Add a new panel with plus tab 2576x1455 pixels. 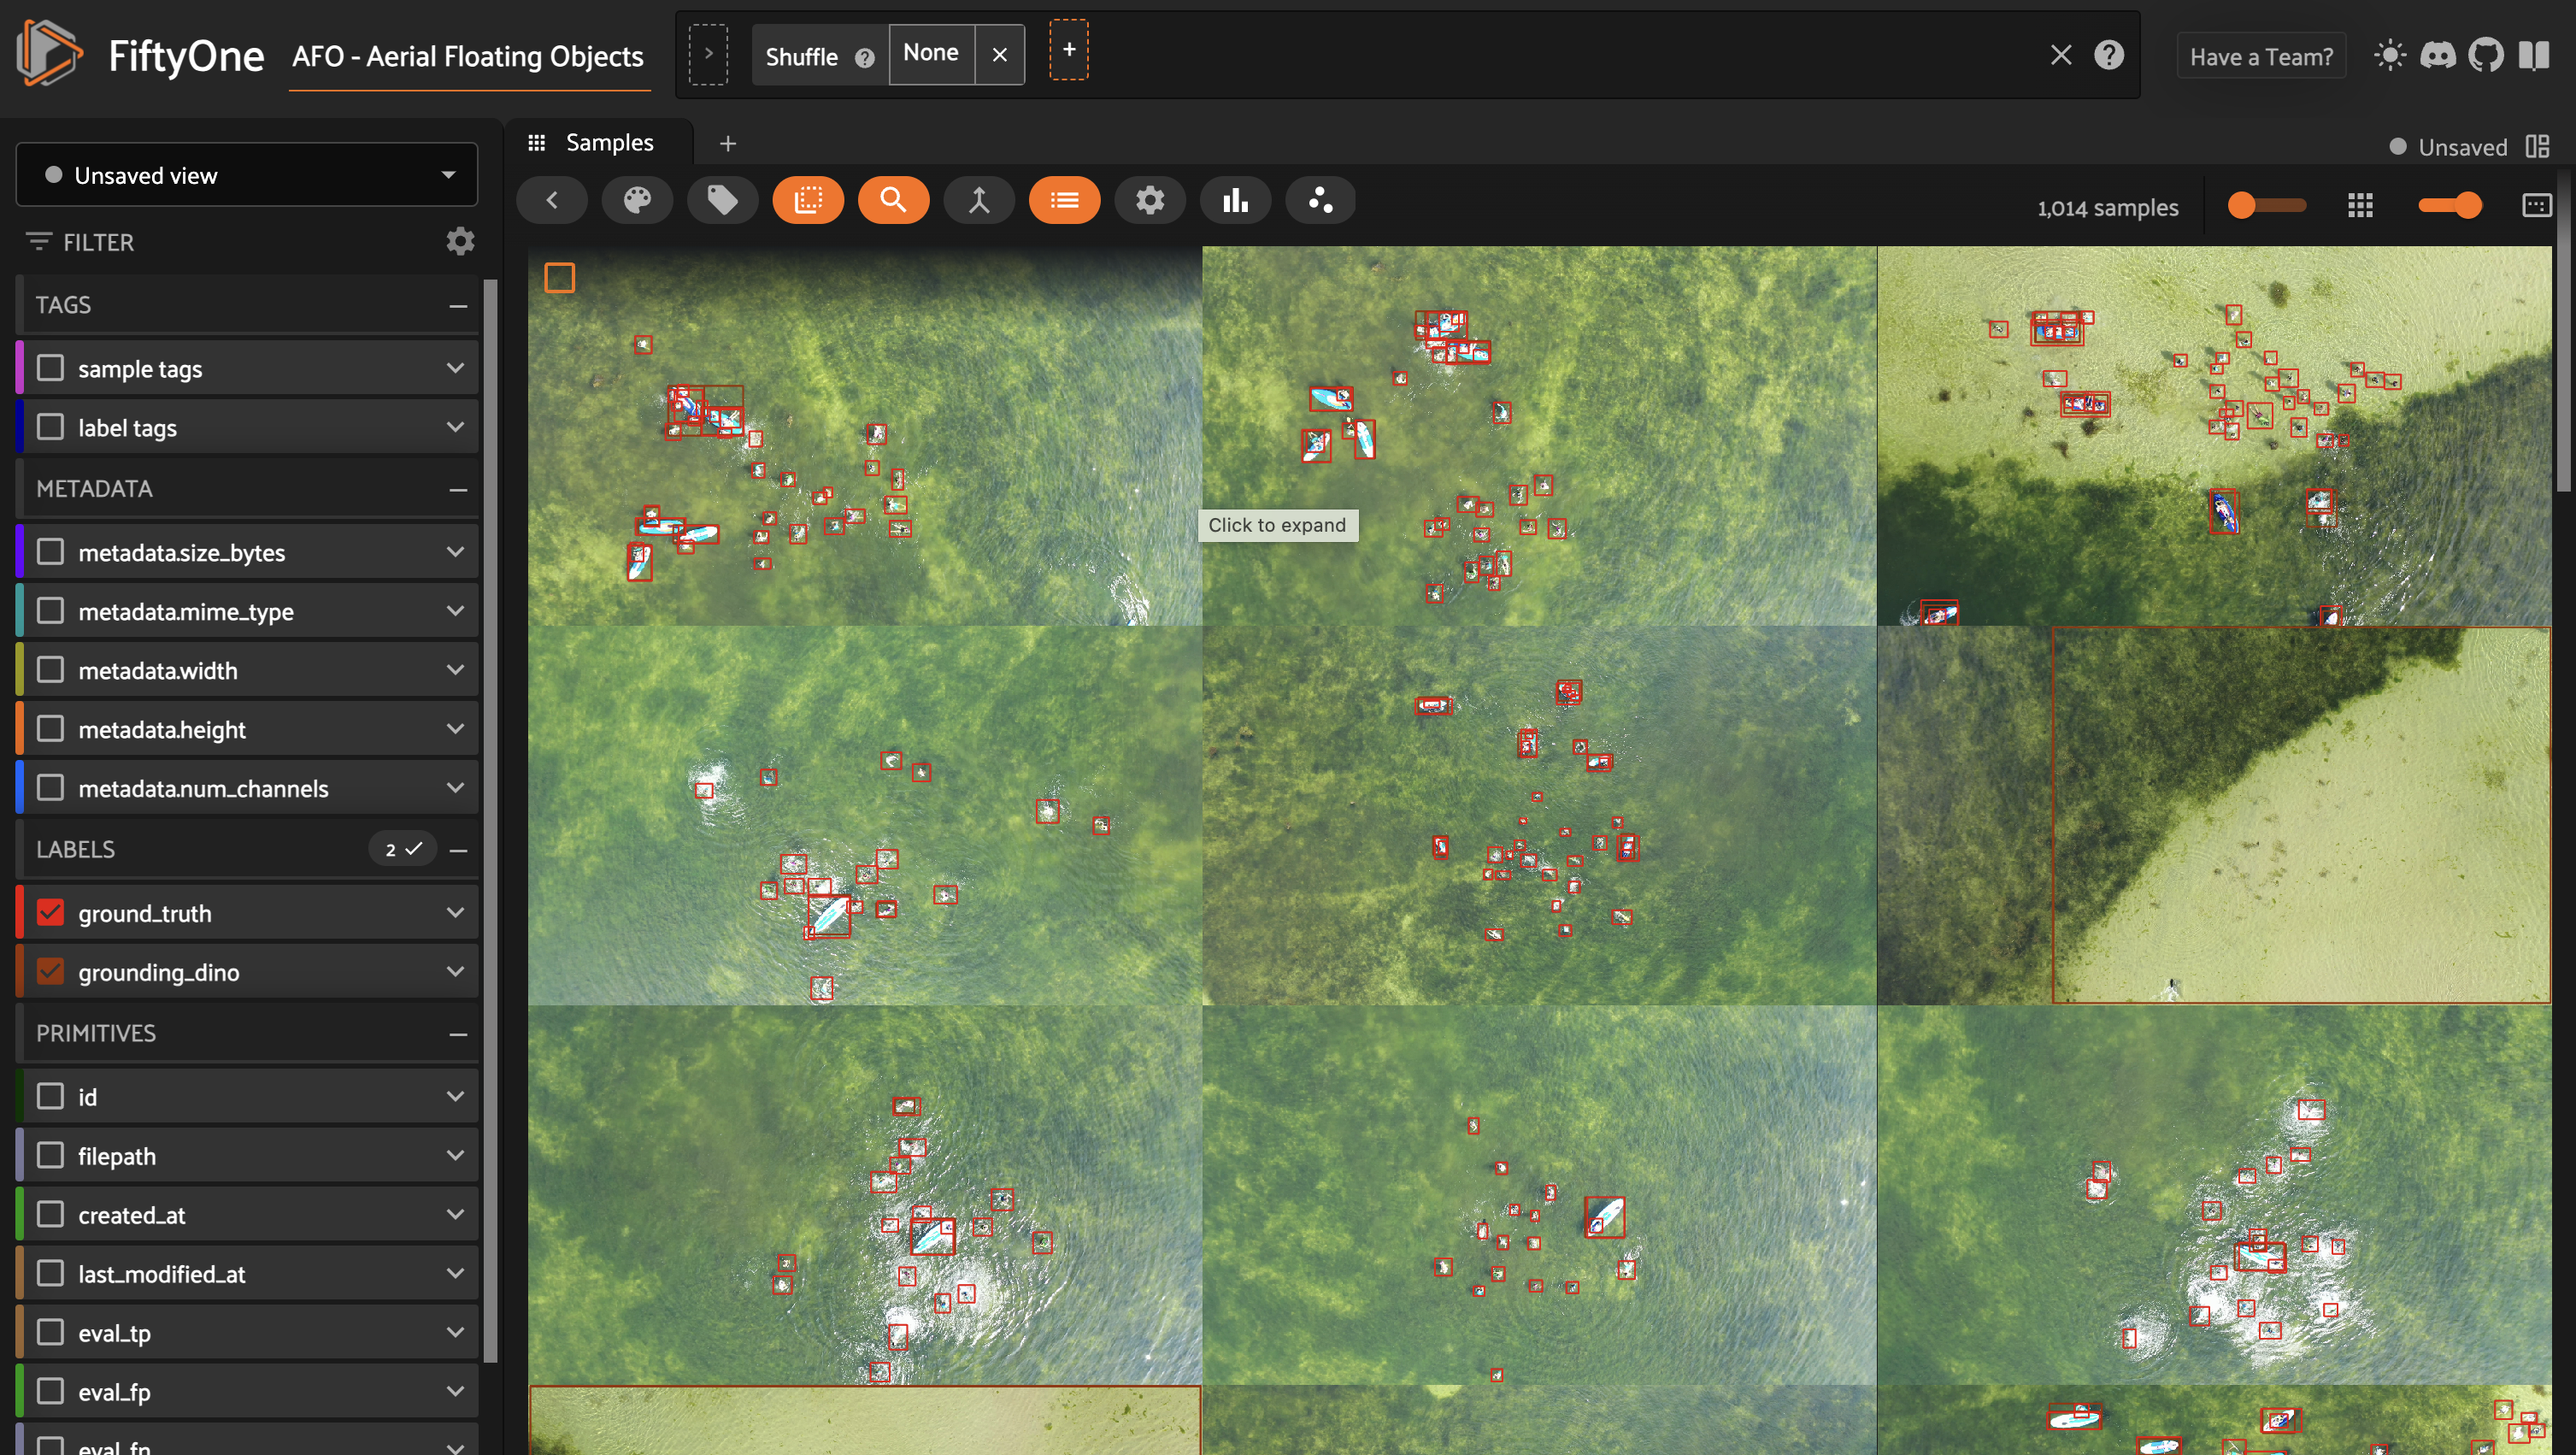[x=728, y=144]
